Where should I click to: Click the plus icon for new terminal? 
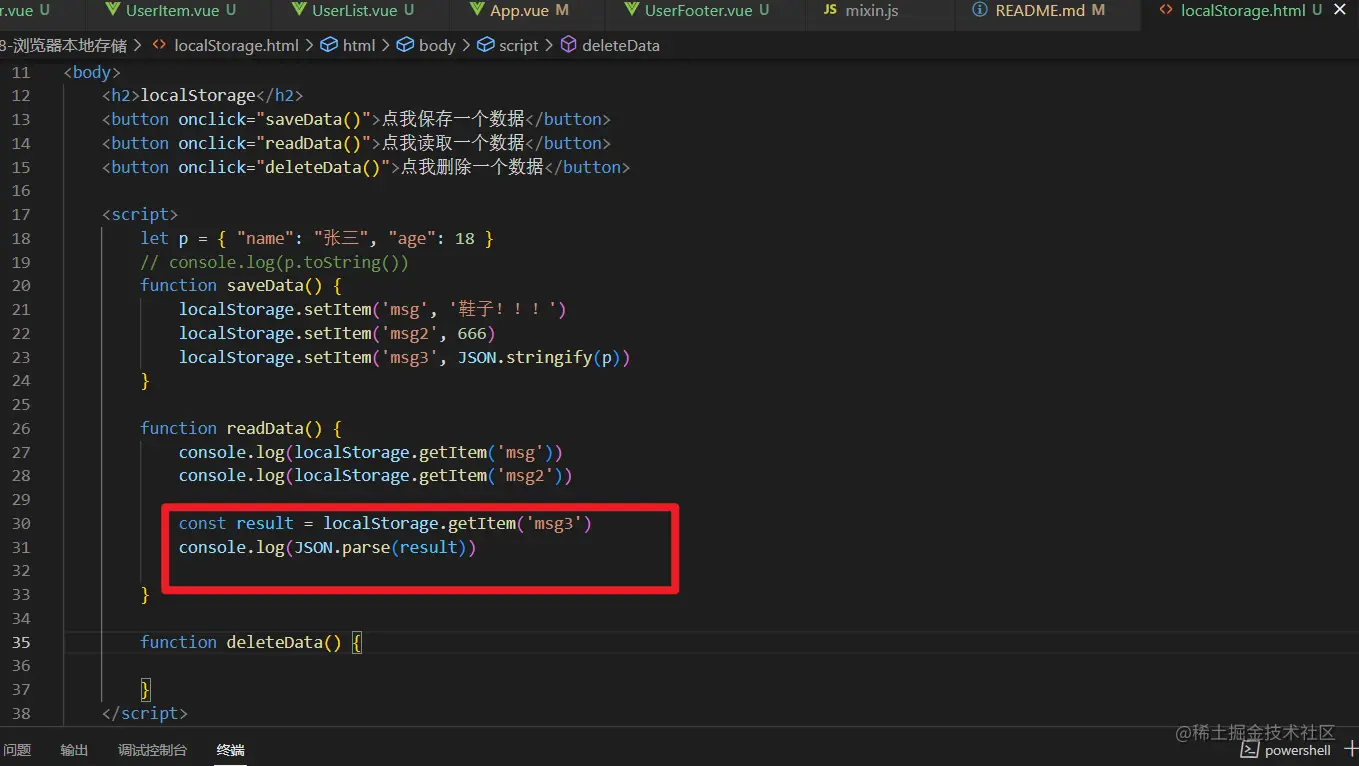coord(1351,749)
